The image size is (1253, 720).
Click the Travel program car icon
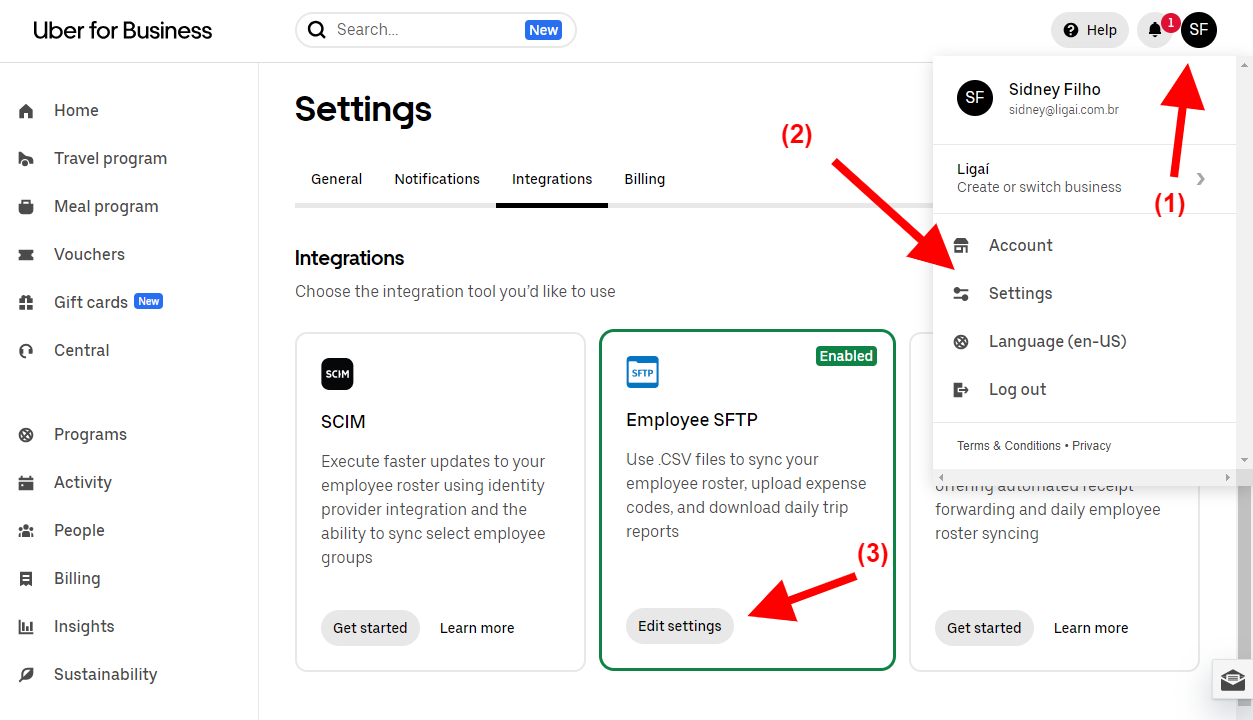pos(26,159)
